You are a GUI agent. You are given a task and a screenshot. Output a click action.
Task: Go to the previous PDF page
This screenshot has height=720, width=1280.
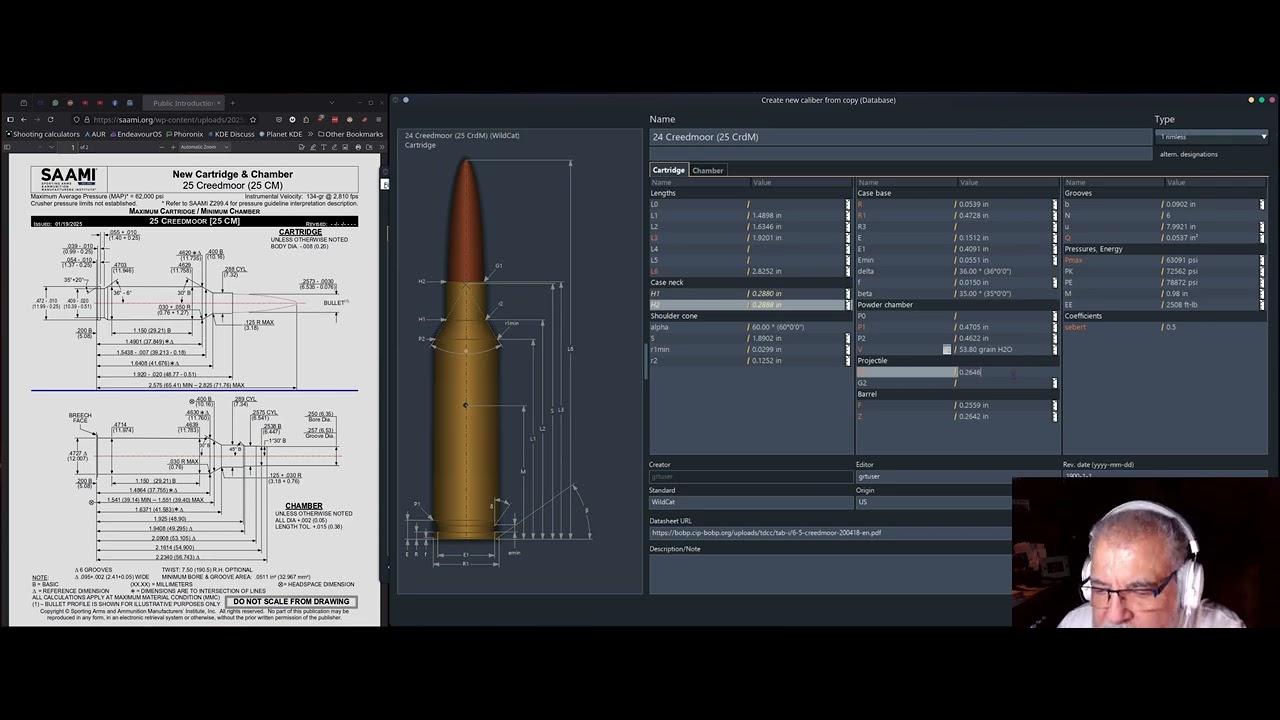pyautogui.click(x=40, y=147)
